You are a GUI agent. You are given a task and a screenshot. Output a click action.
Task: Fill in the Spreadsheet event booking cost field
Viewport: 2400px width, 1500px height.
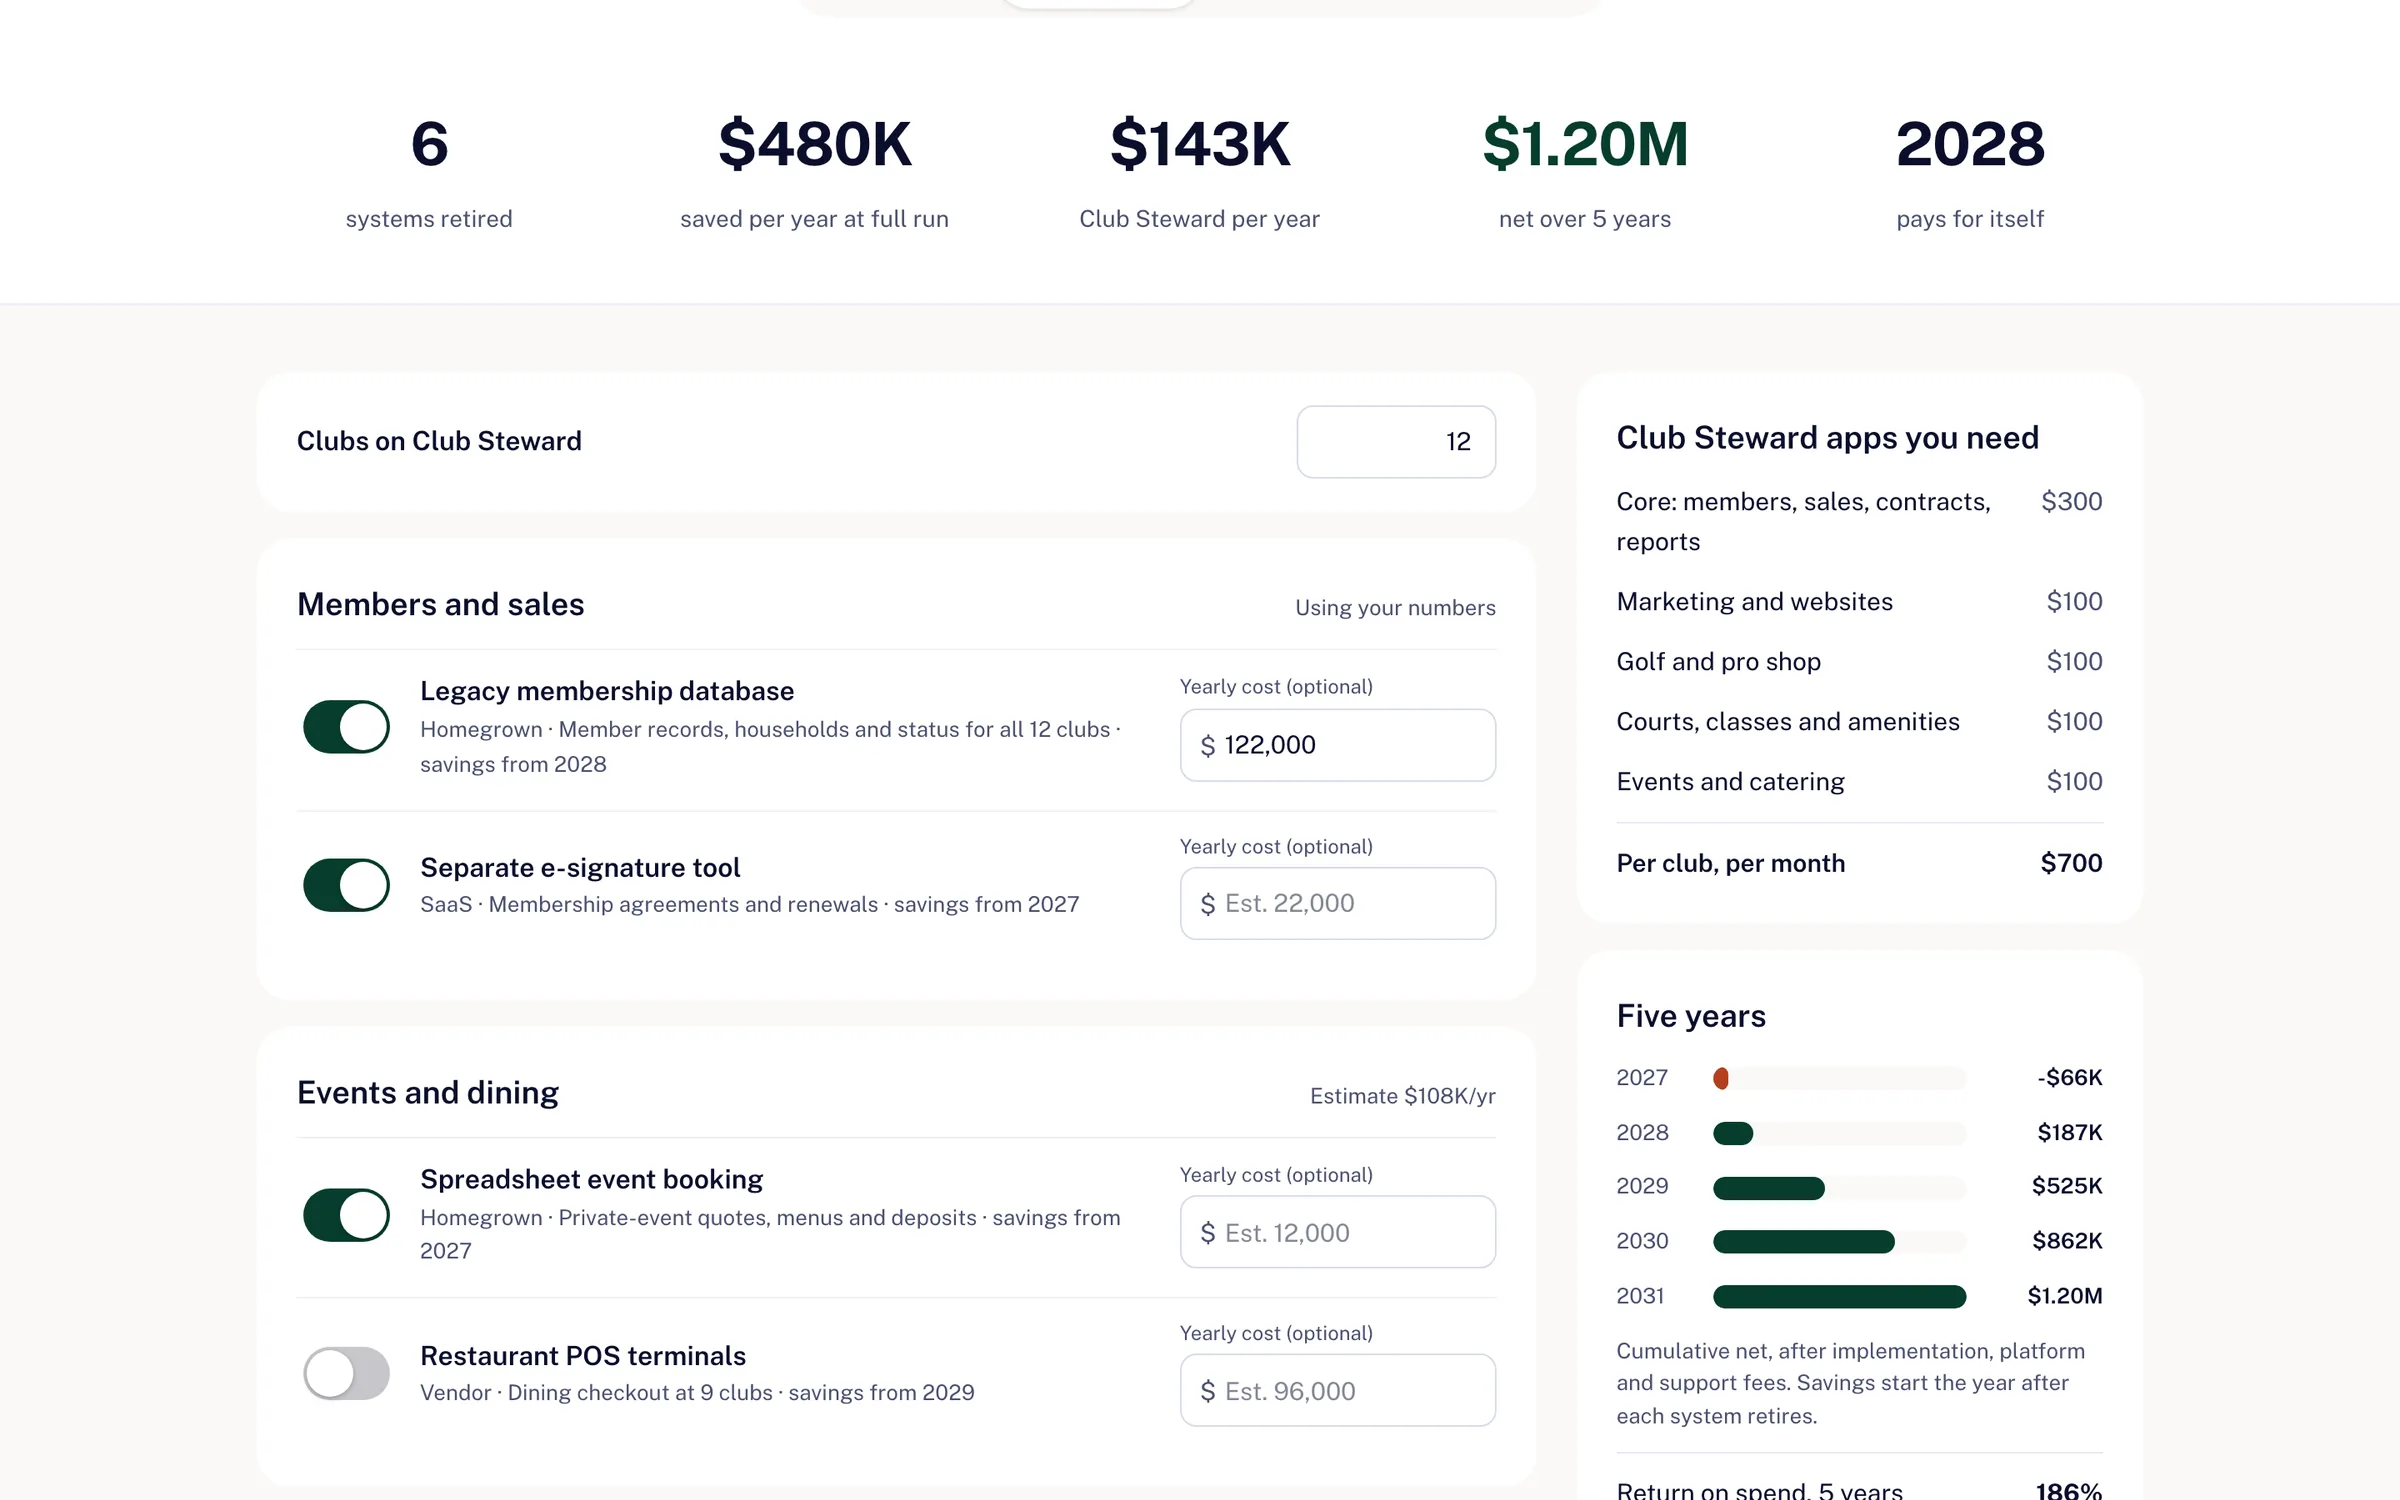pos(1338,1232)
